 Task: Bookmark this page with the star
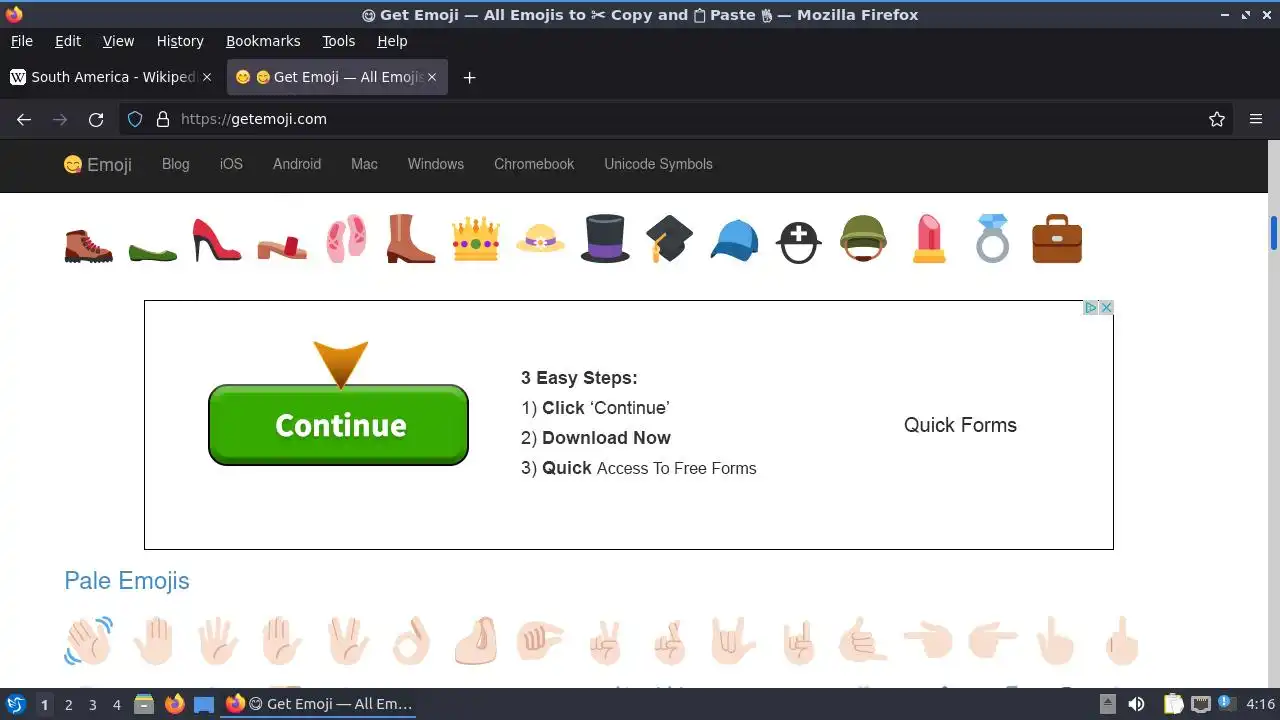[1217, 119]
